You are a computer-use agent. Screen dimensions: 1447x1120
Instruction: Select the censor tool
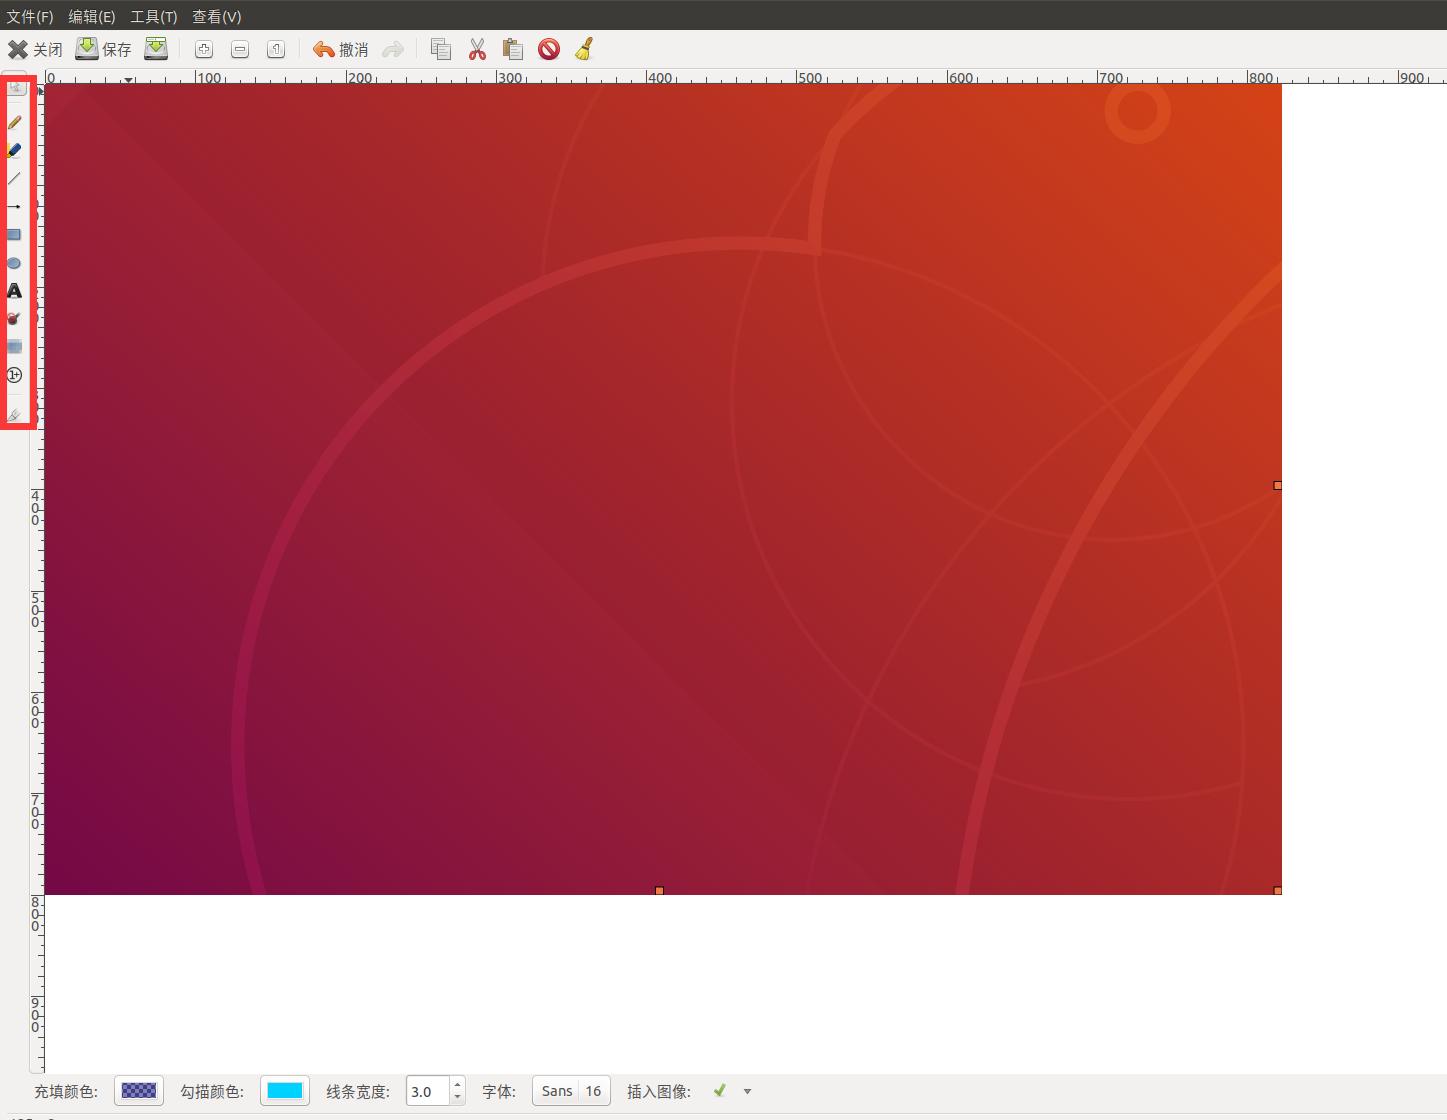coord(15,318)
